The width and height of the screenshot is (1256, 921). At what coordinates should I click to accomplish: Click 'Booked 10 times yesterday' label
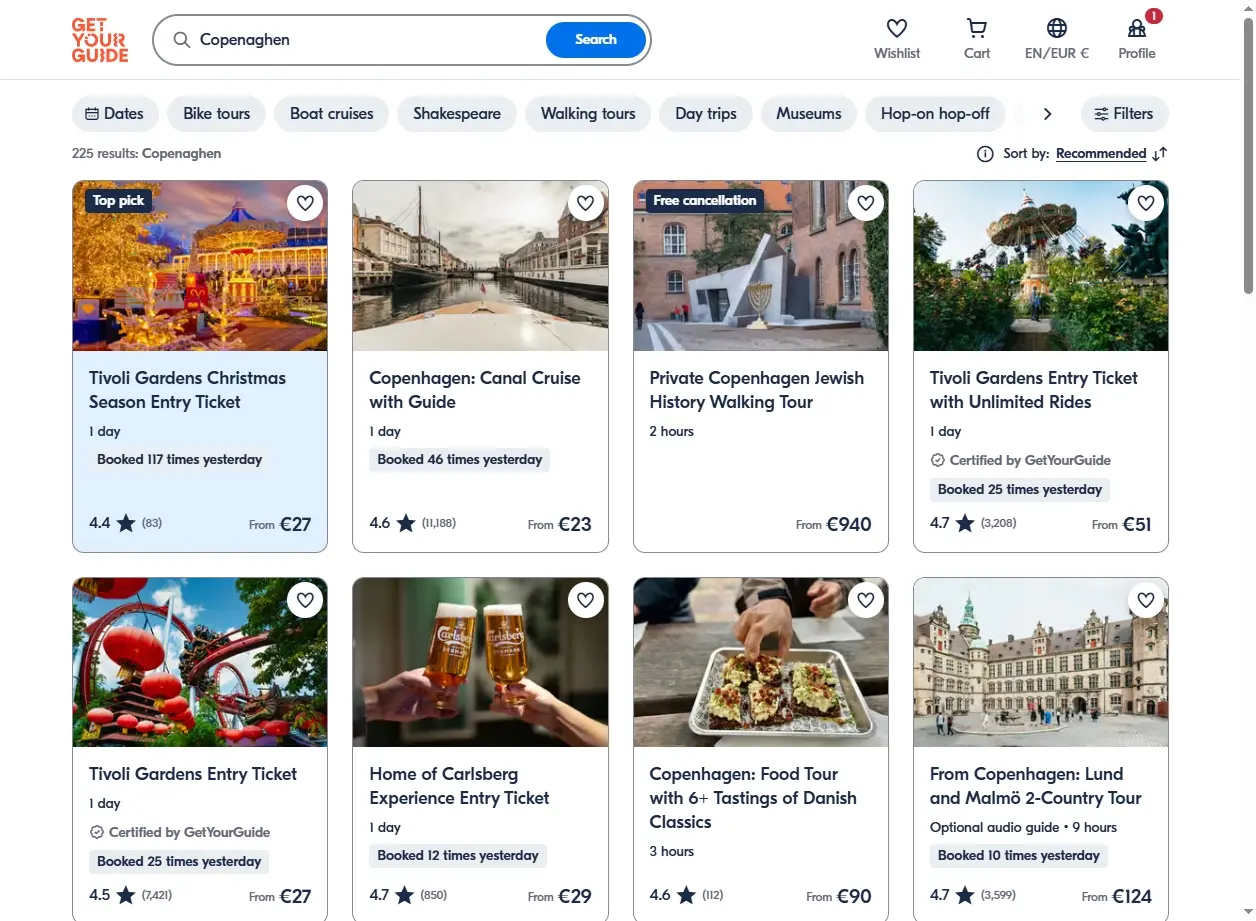pyautogui.click(x=1019, y=856)
